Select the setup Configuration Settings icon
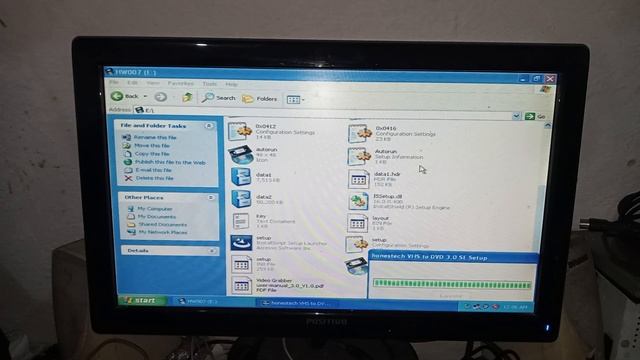This screenshot has height=360, width=640. click(x=356, y=244)
